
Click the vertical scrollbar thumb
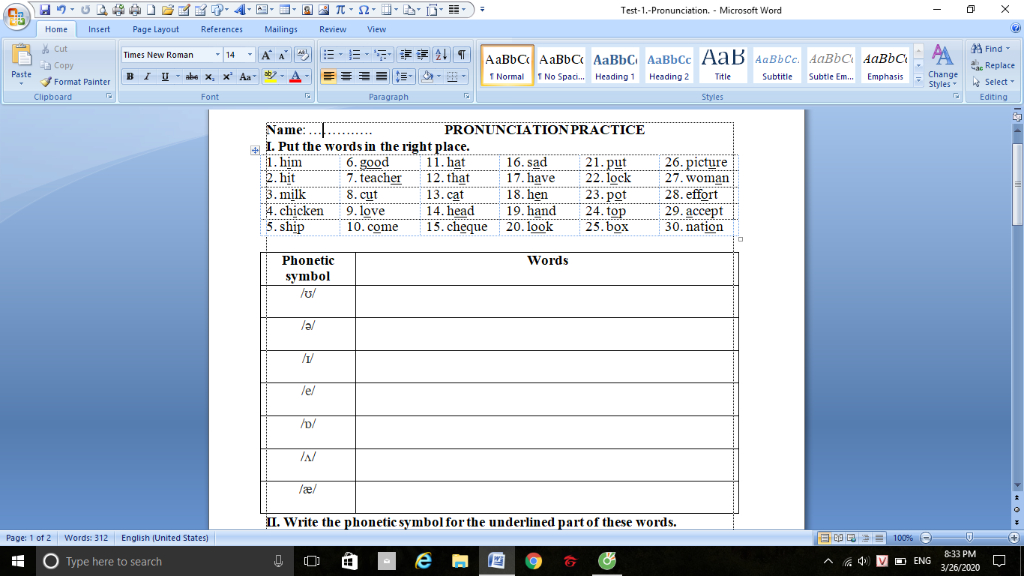(x=1017, y=184)
